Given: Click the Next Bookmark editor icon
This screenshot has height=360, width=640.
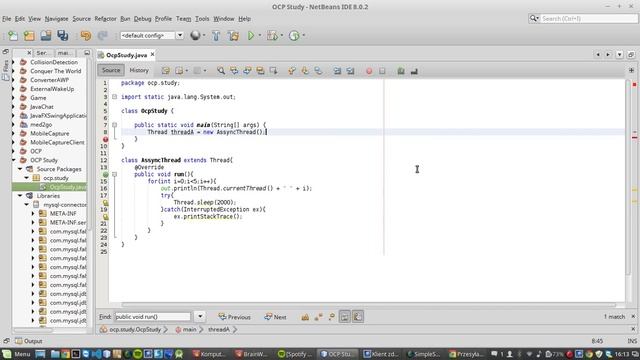Looking at the screenshot, I should pyautogui.click(x=305, y=71).
